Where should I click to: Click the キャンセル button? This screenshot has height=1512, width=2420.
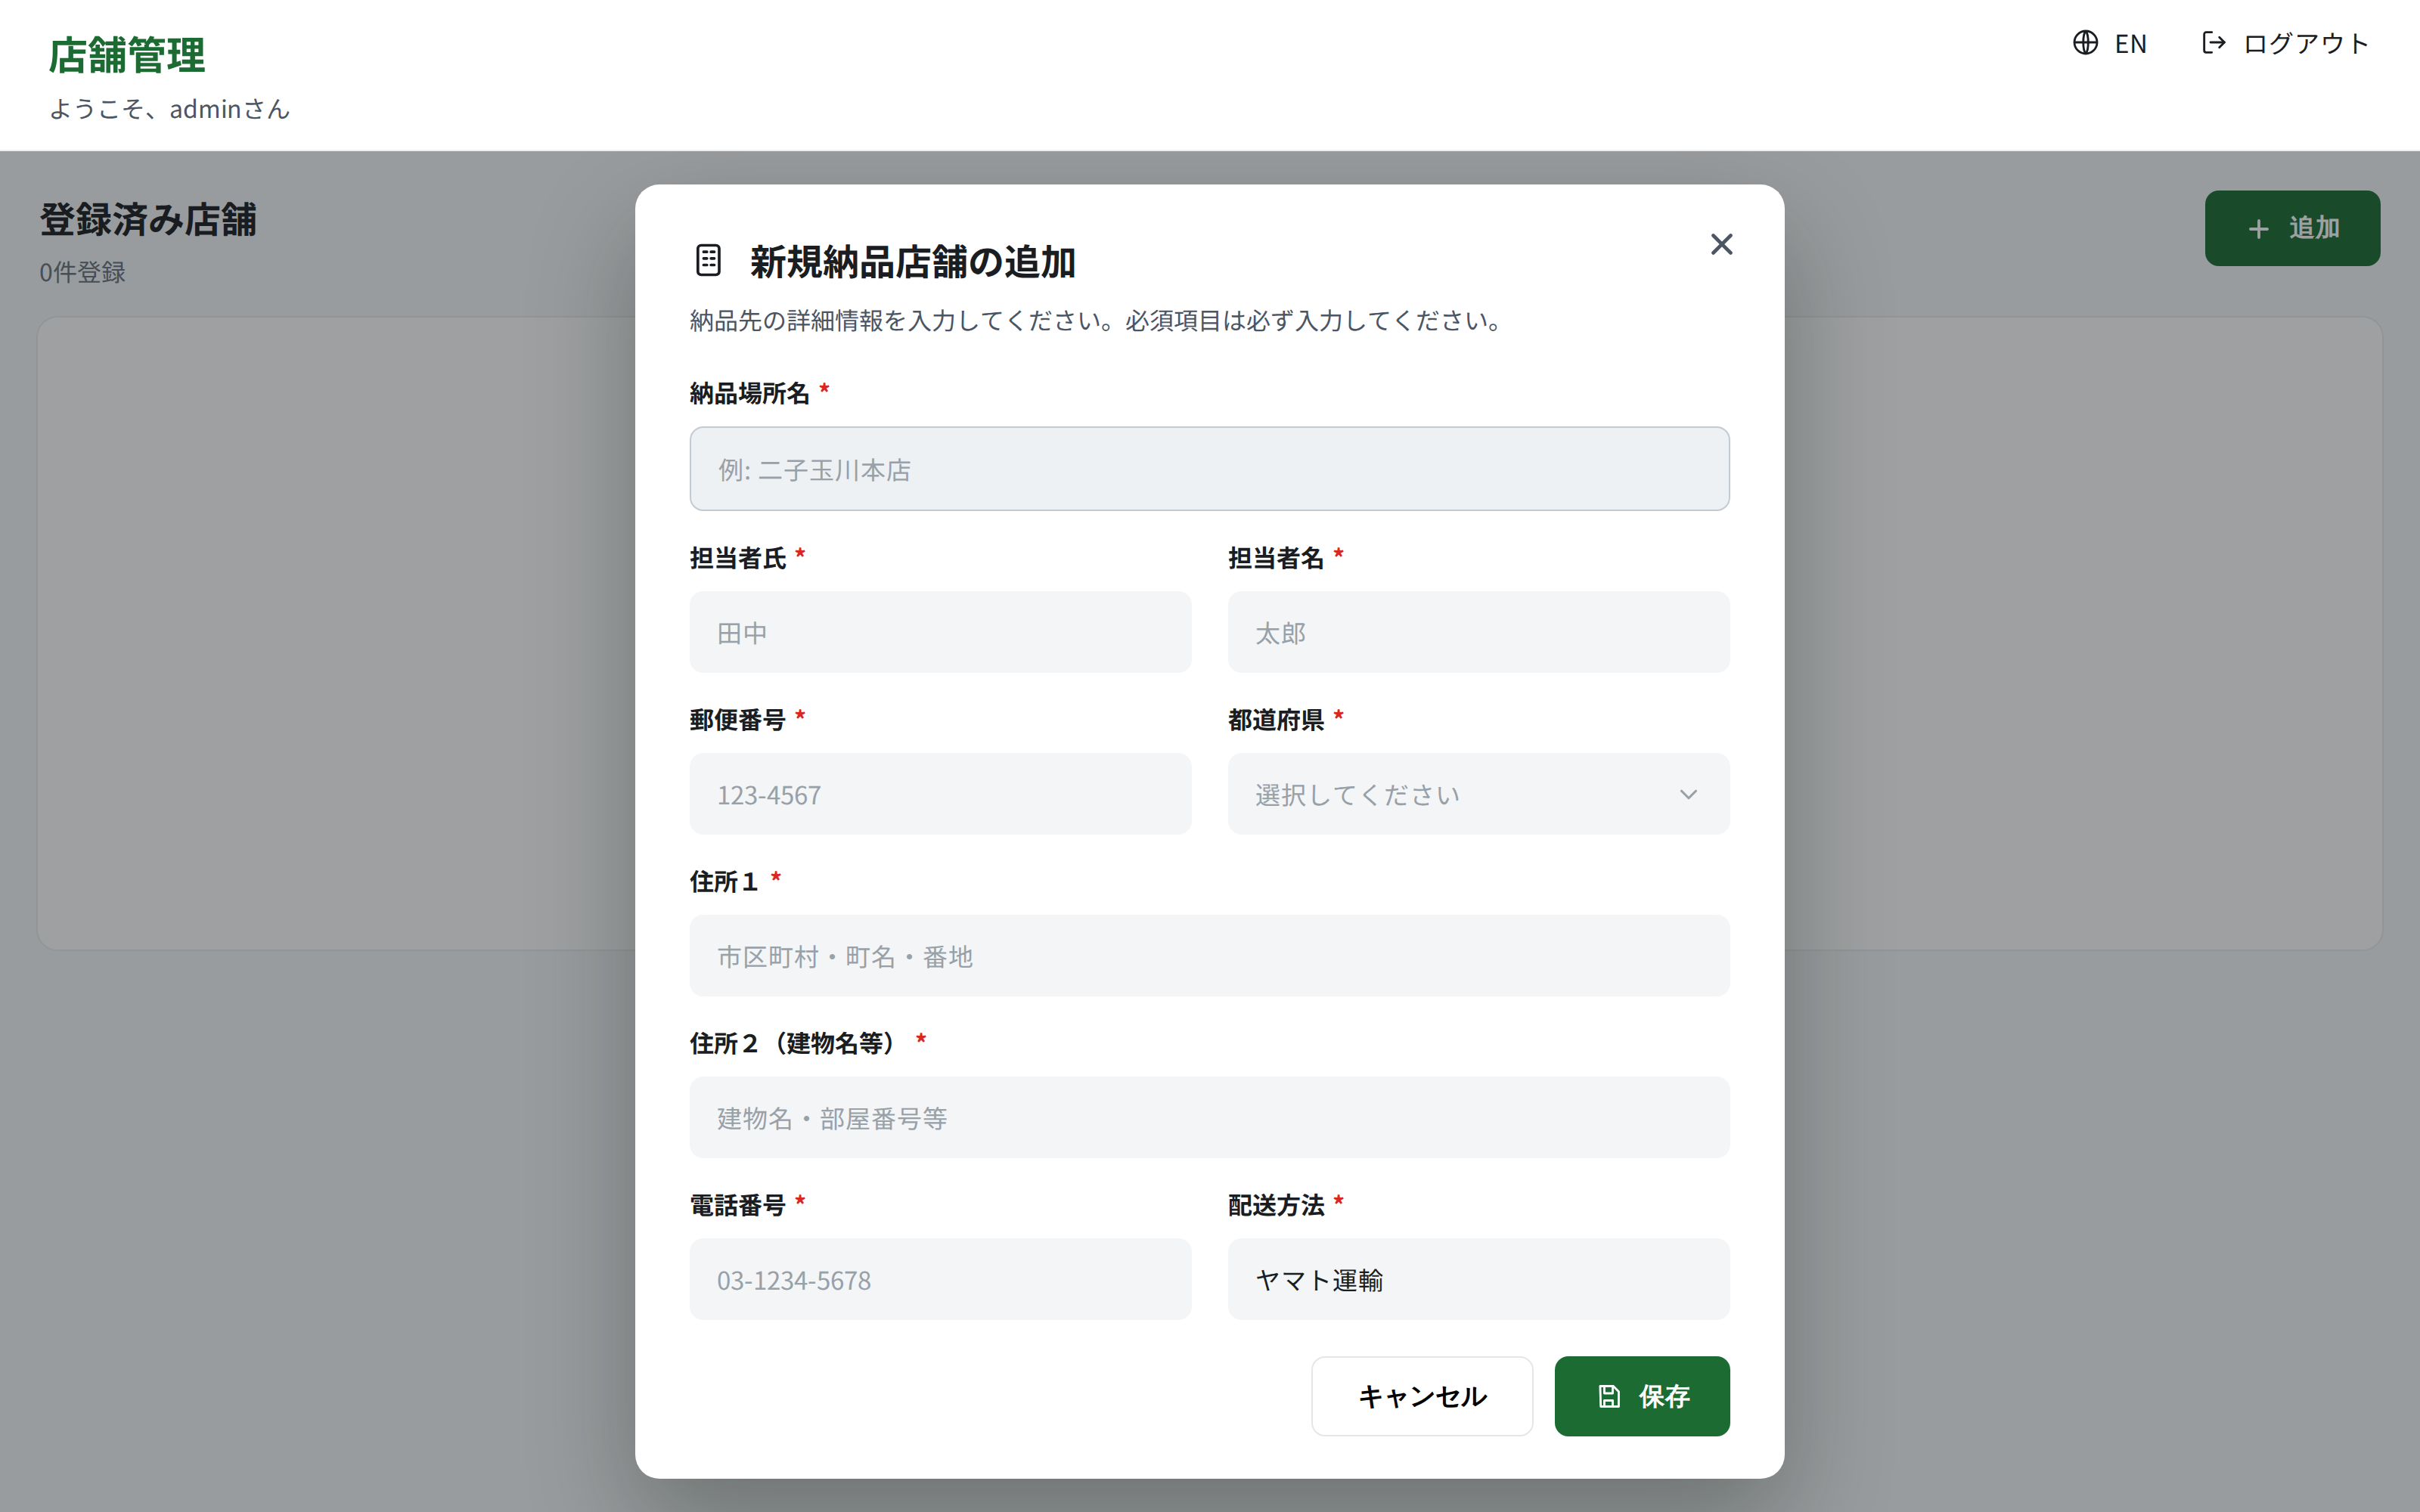coord(1421,1396)
